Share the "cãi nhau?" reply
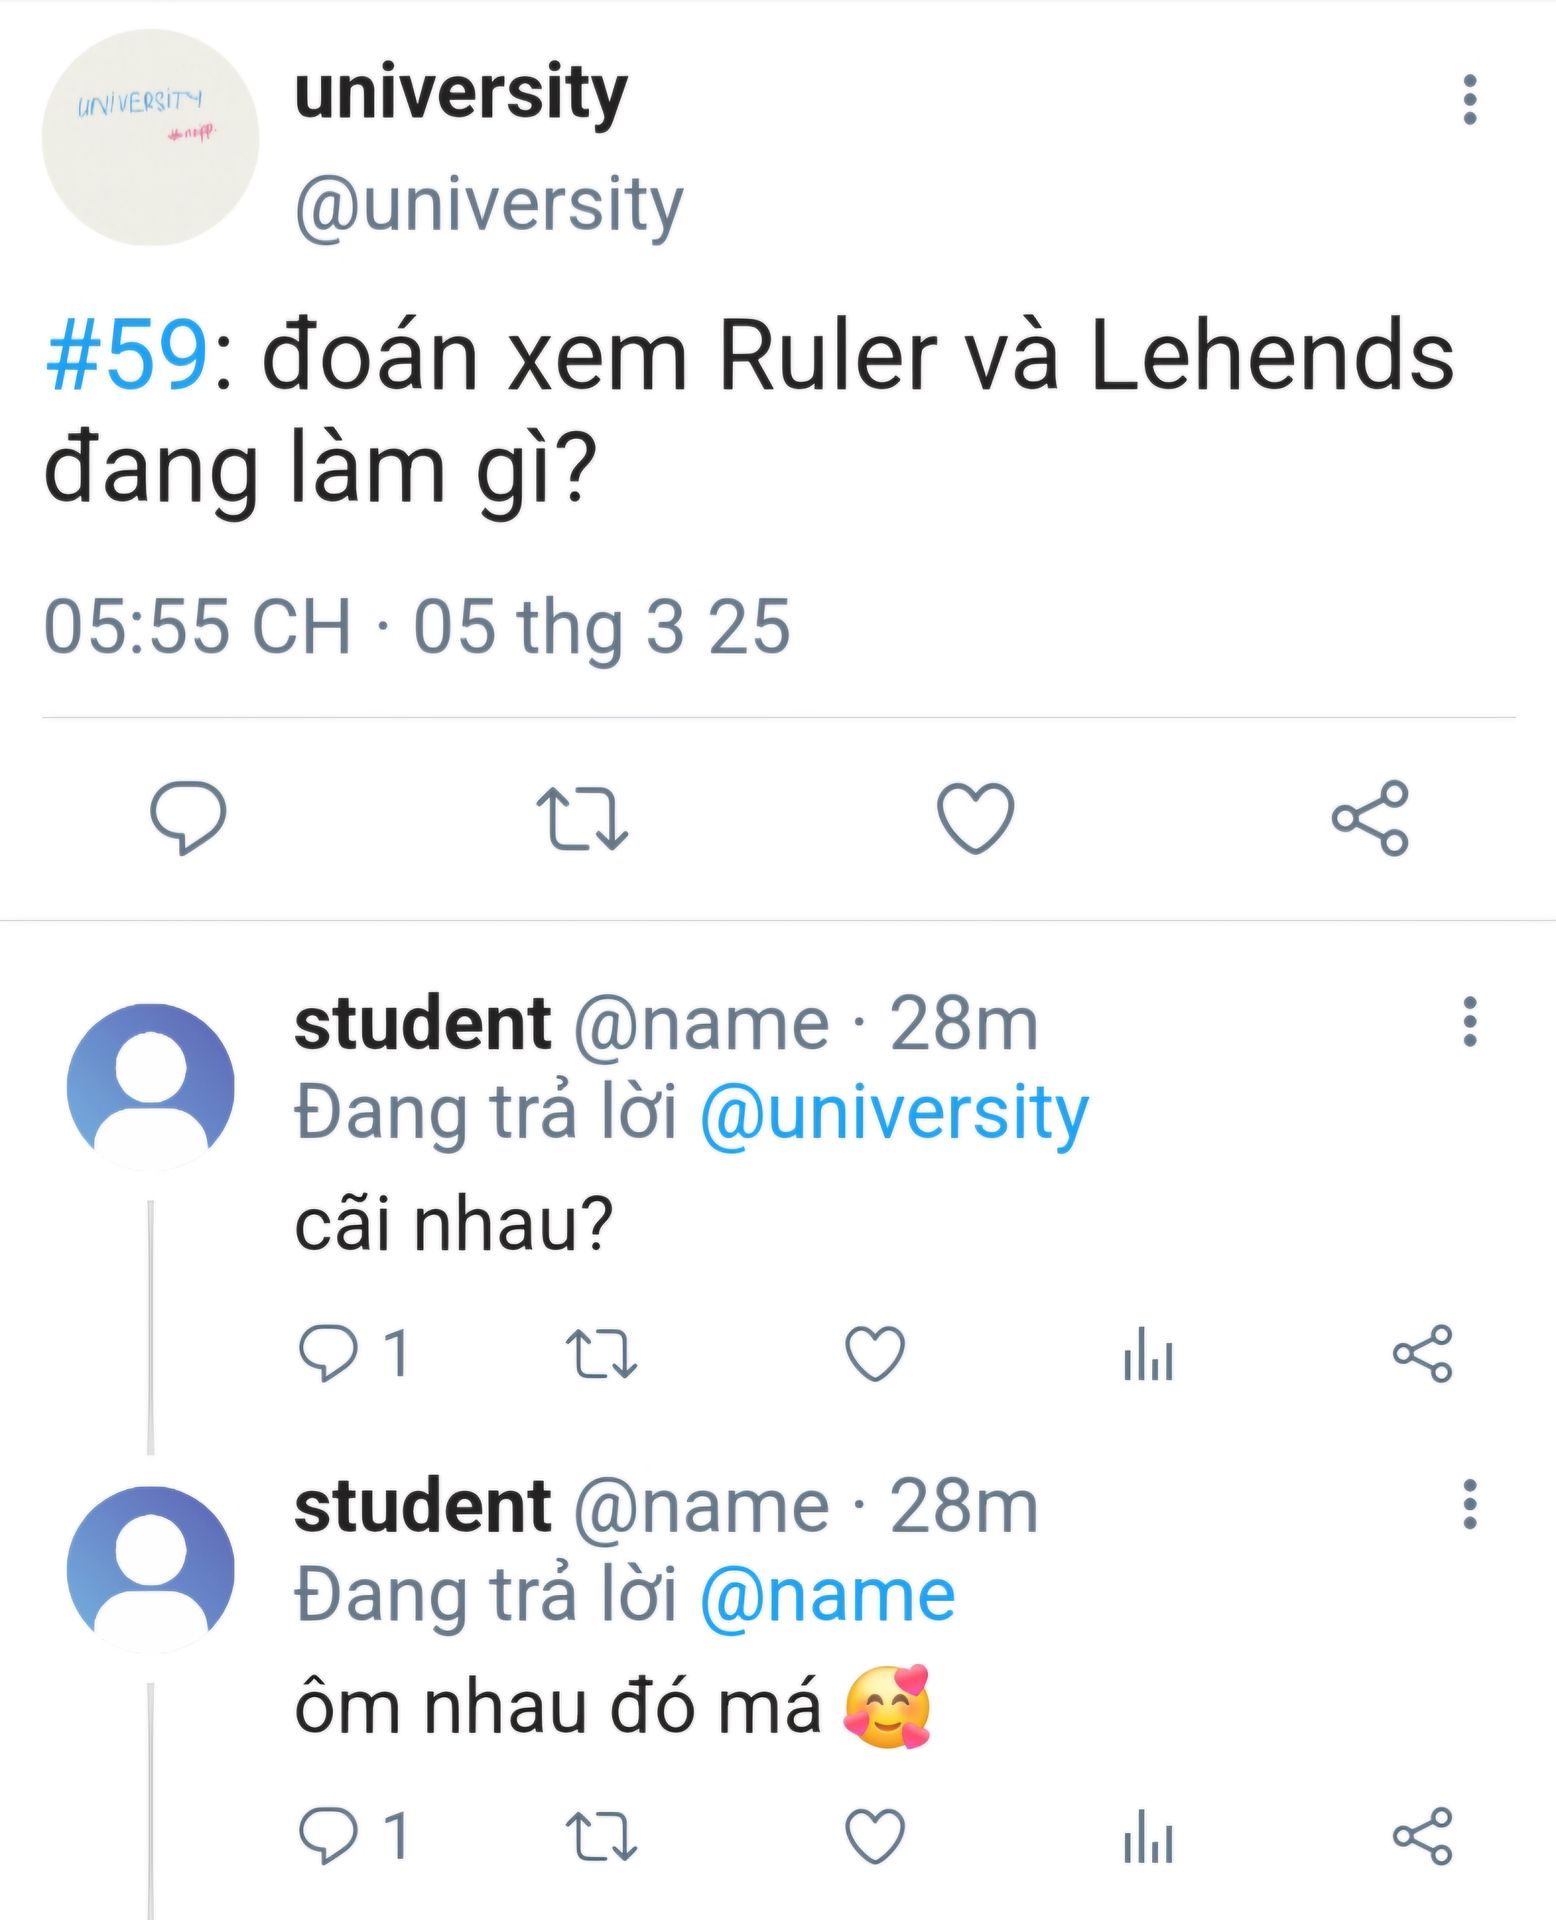Image resolution: width=1556 pixels, height=1920 pixels. point(1422,1353)
